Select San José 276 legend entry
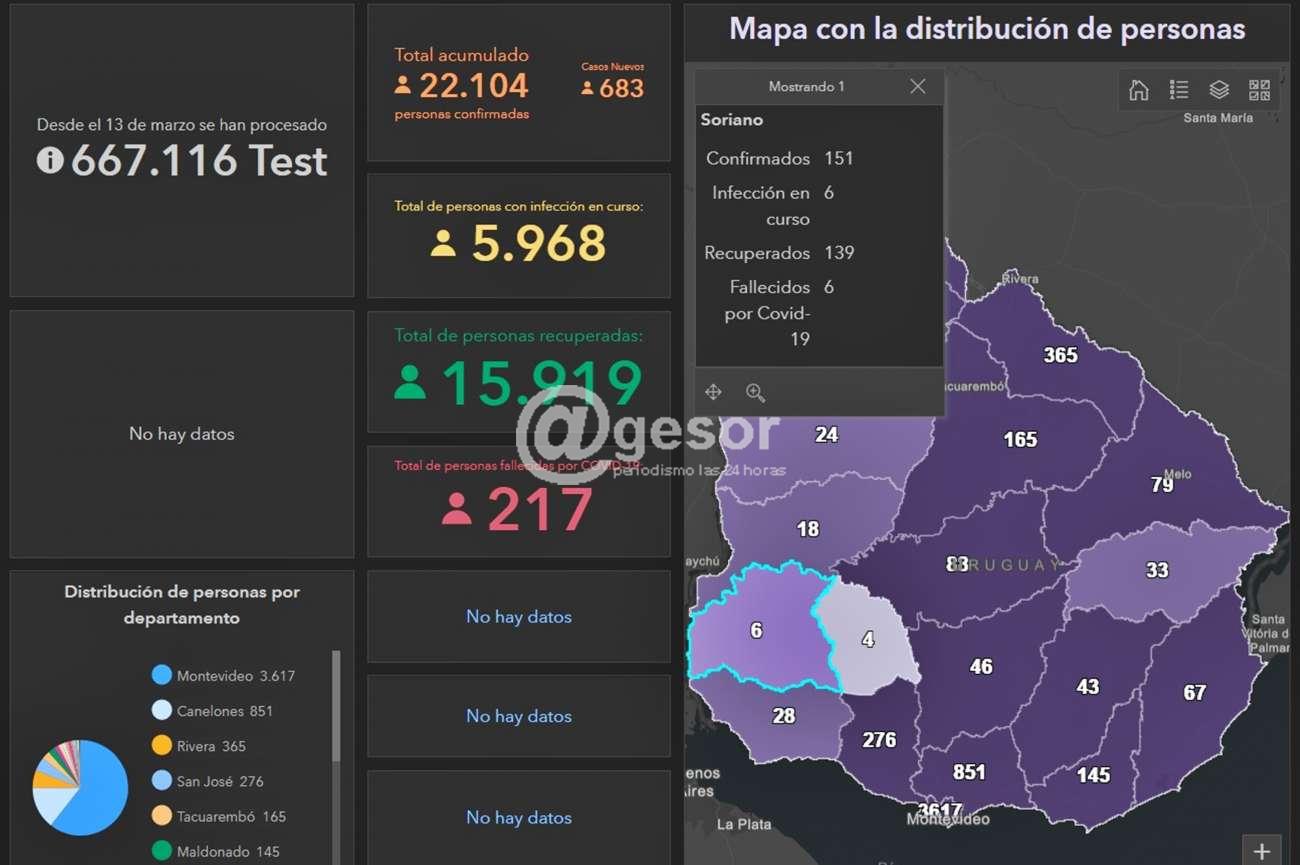Image resolution: width=1300 pixels, height=865 pixels. [x=219, y=781]
